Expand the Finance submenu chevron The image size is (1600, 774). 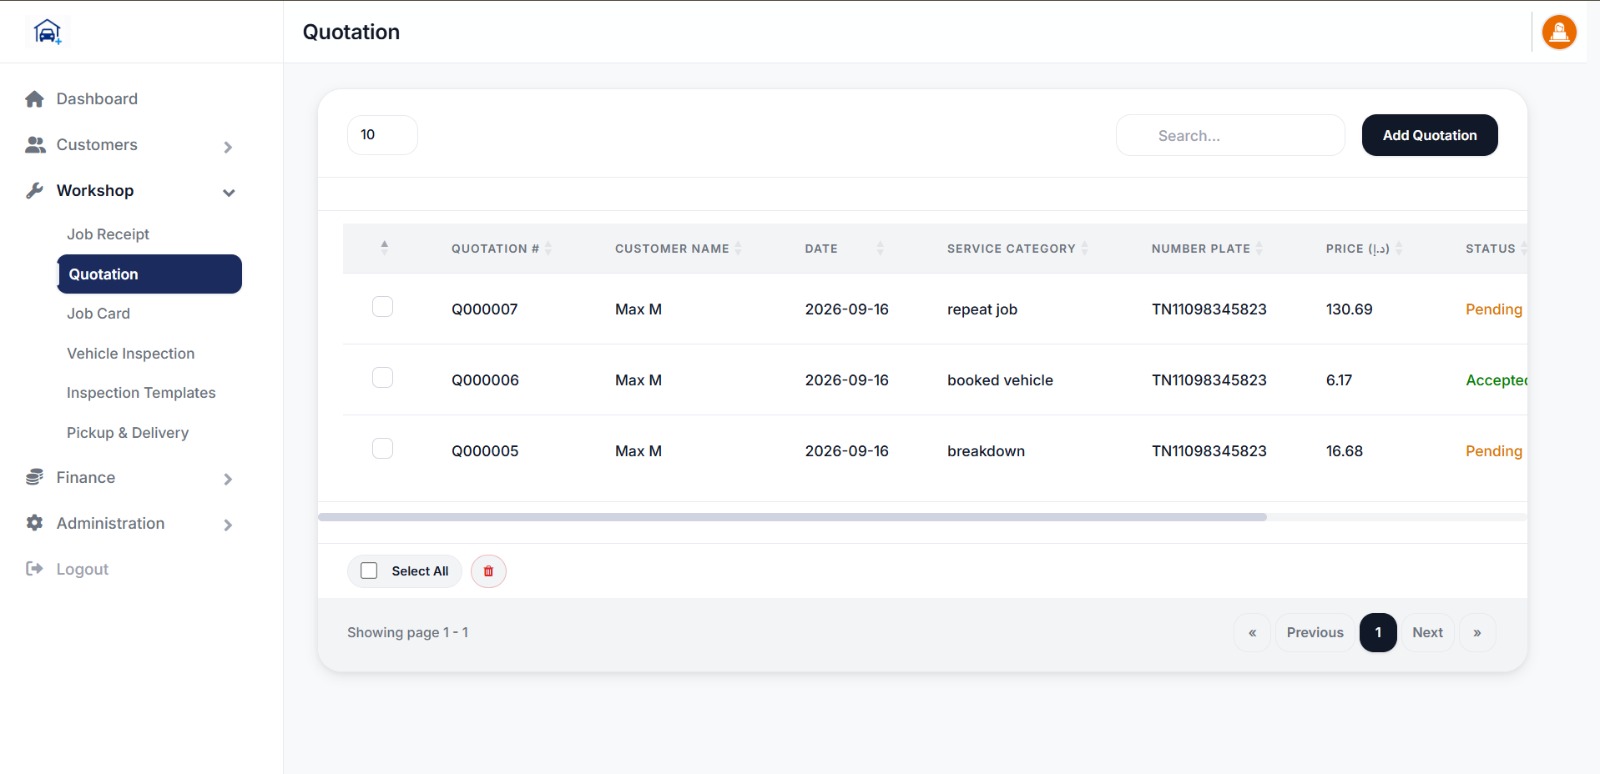pyautogui.click(x=228, y=479)
